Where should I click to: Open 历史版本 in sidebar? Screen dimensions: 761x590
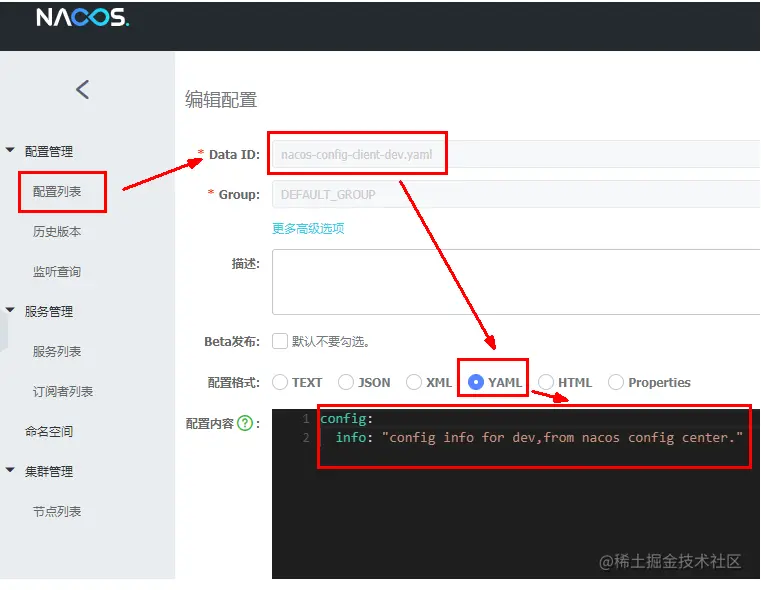tap(57, 231)
